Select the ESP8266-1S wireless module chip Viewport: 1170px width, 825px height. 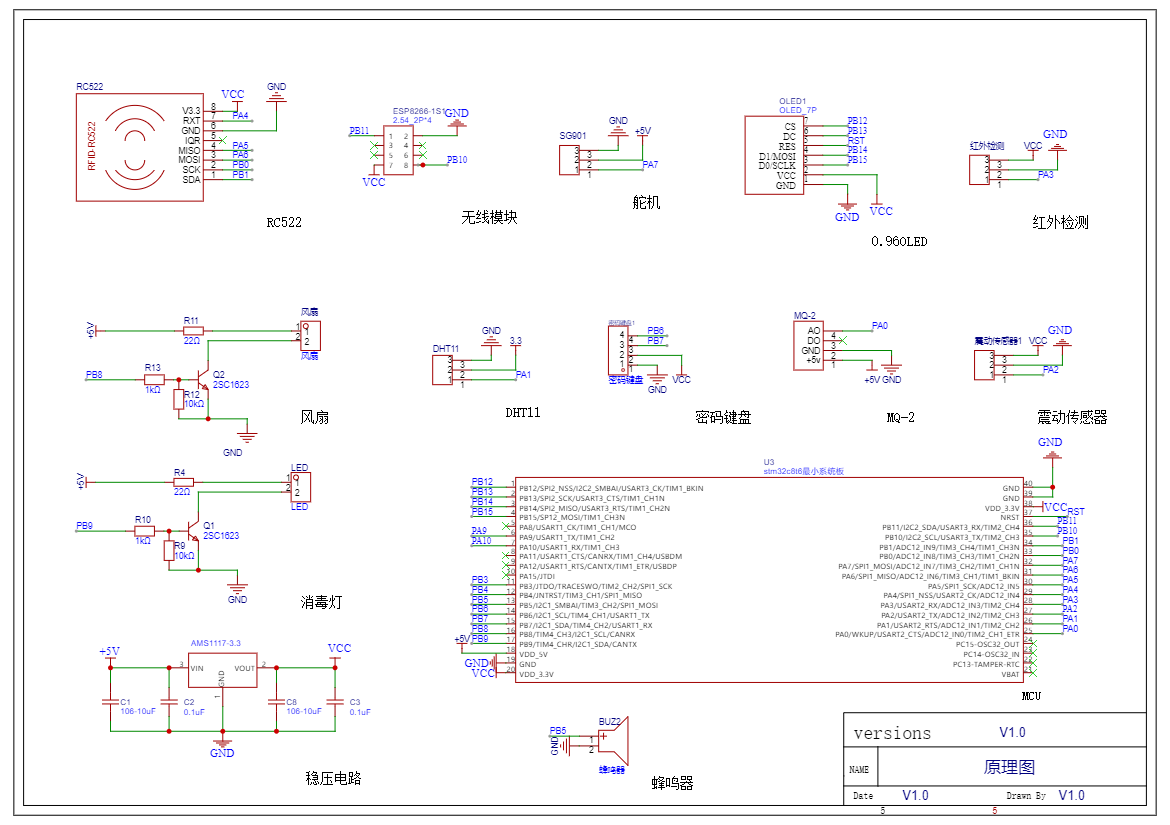398,151
